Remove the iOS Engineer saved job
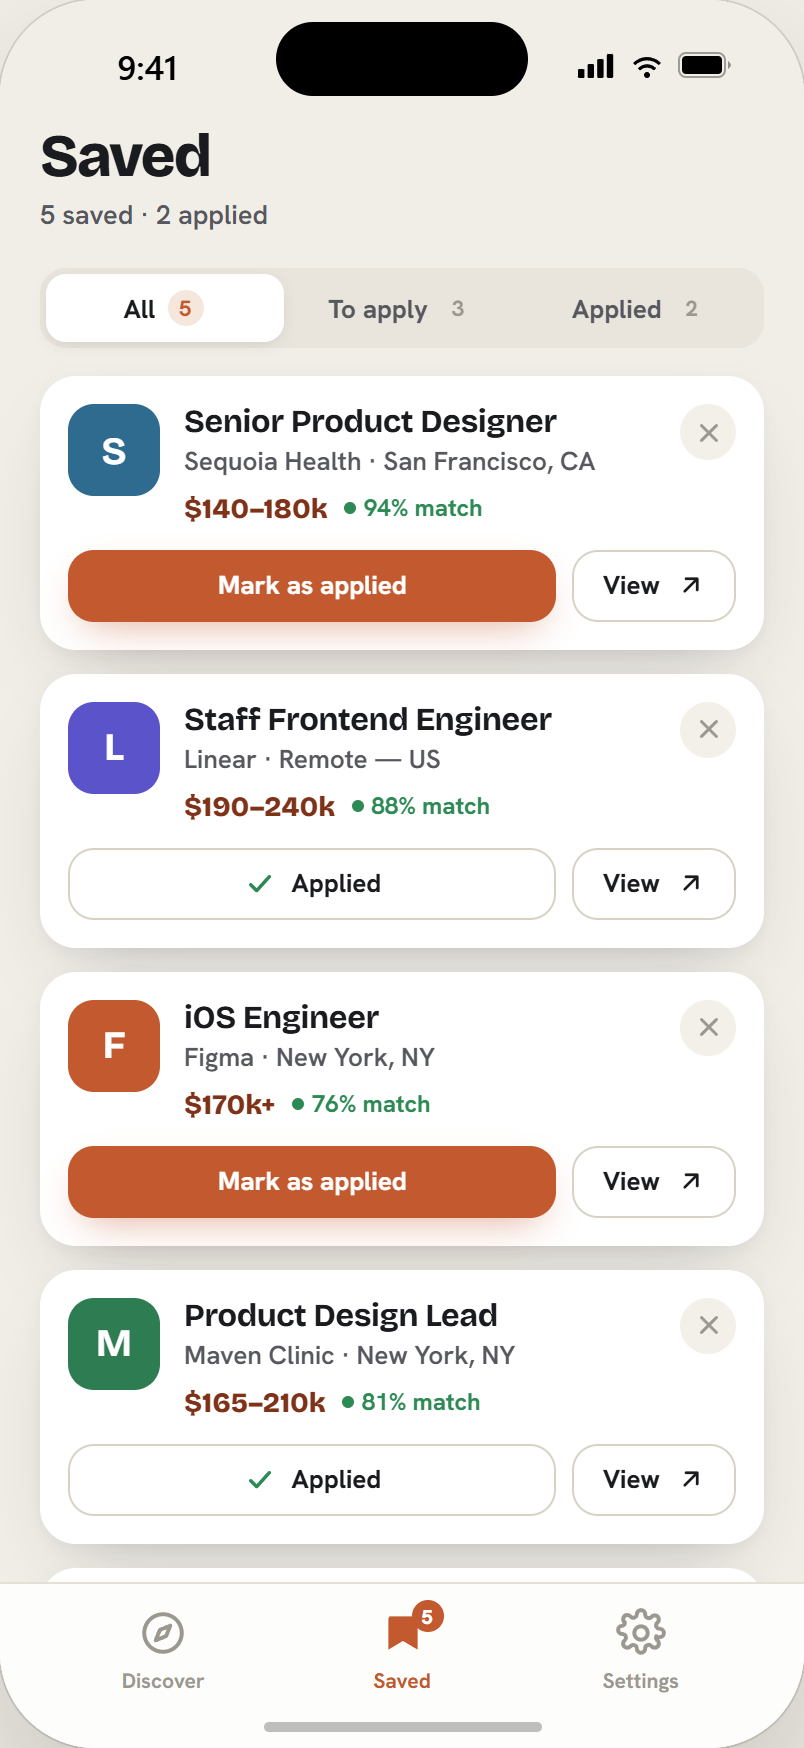Screen dimensions: 804x1748 pyautogui.click(x=708, y=1028)
